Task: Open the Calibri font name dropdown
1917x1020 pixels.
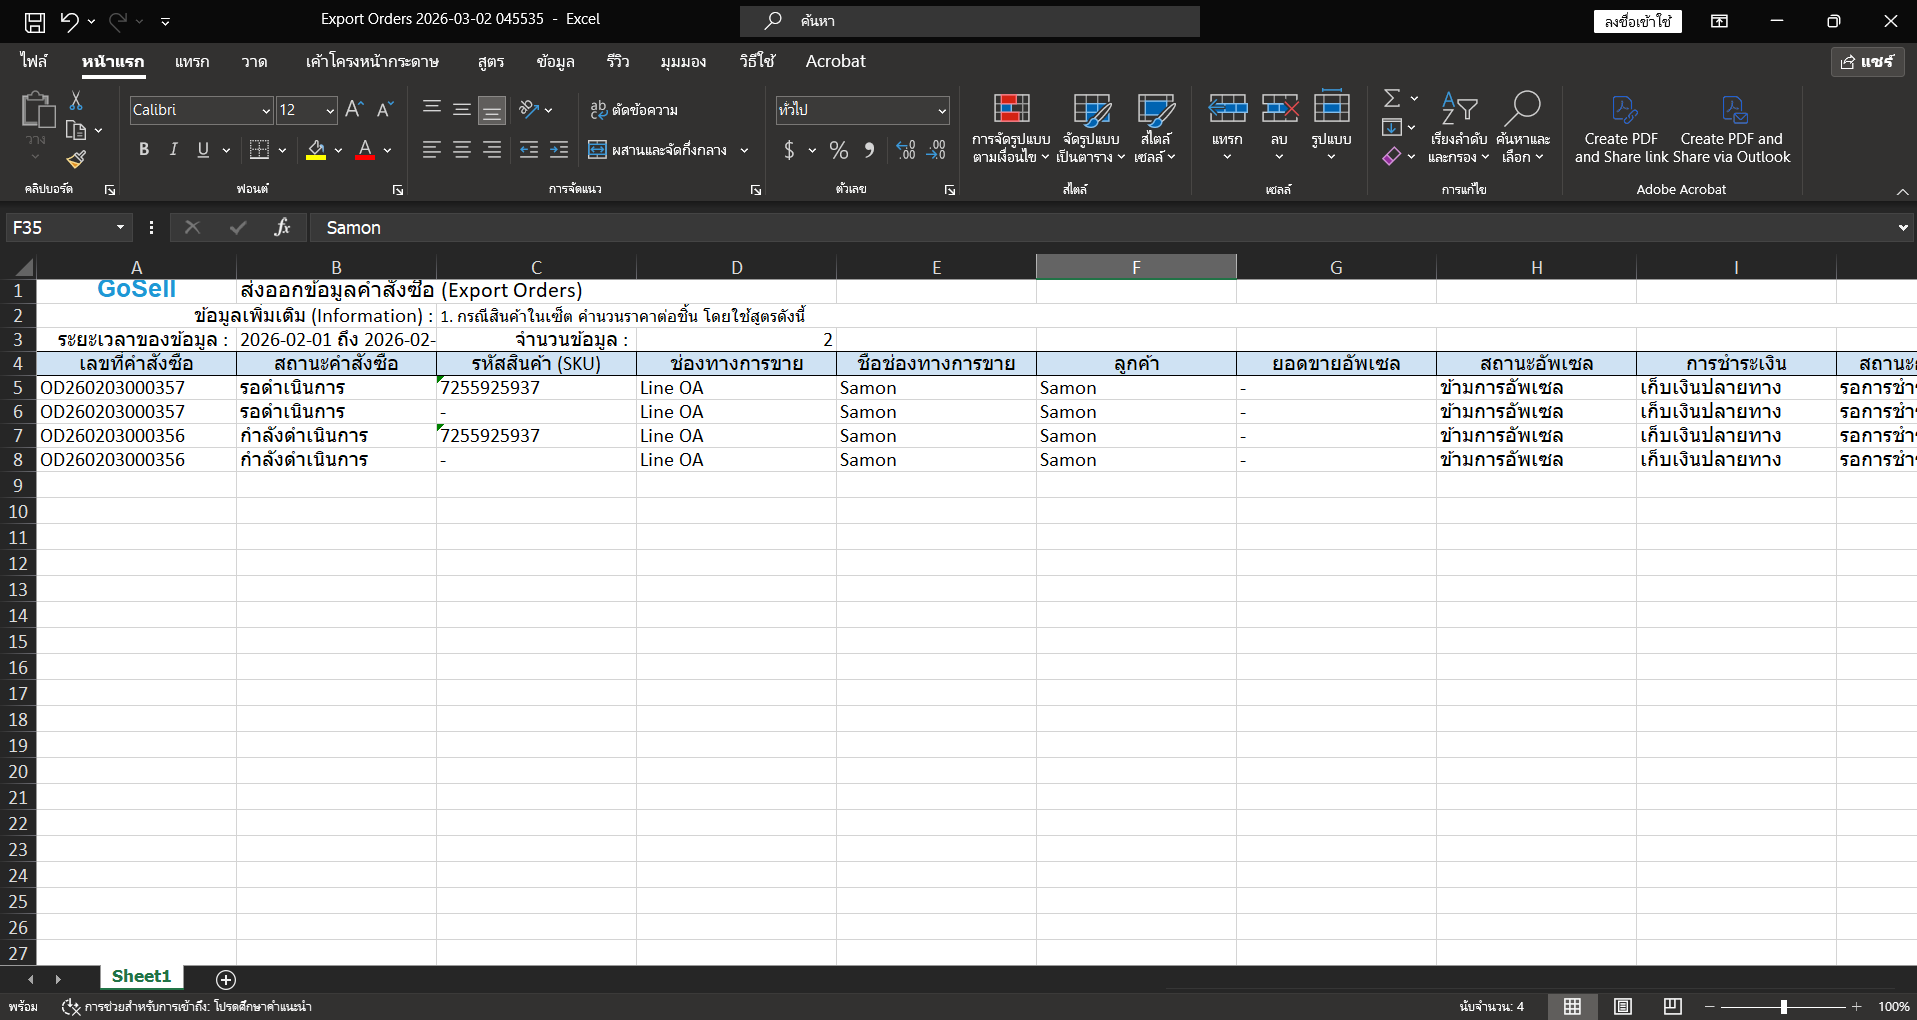Action: 266,110
